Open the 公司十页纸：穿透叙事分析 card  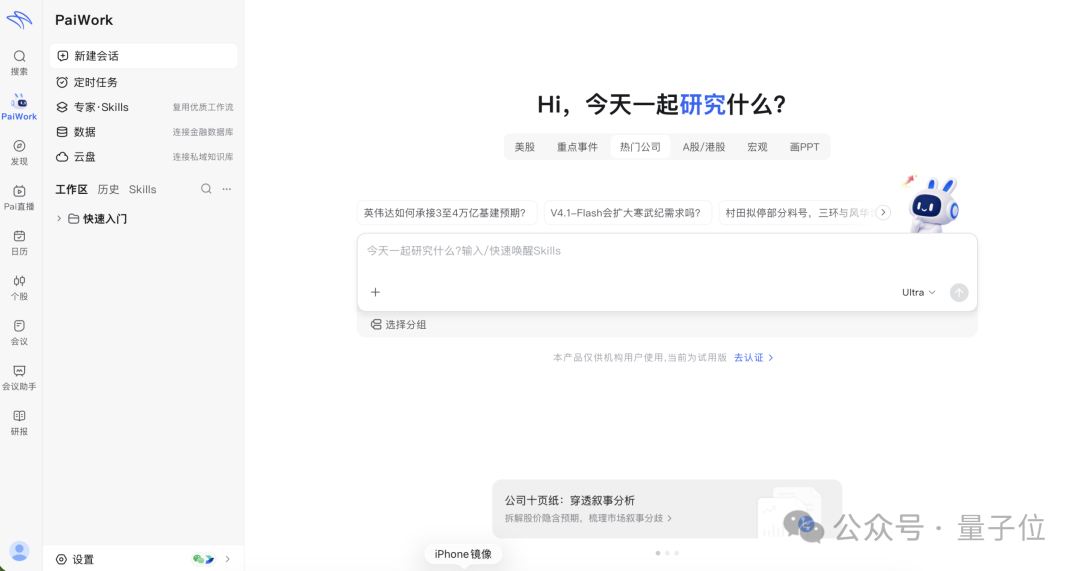tap(667, 509)
